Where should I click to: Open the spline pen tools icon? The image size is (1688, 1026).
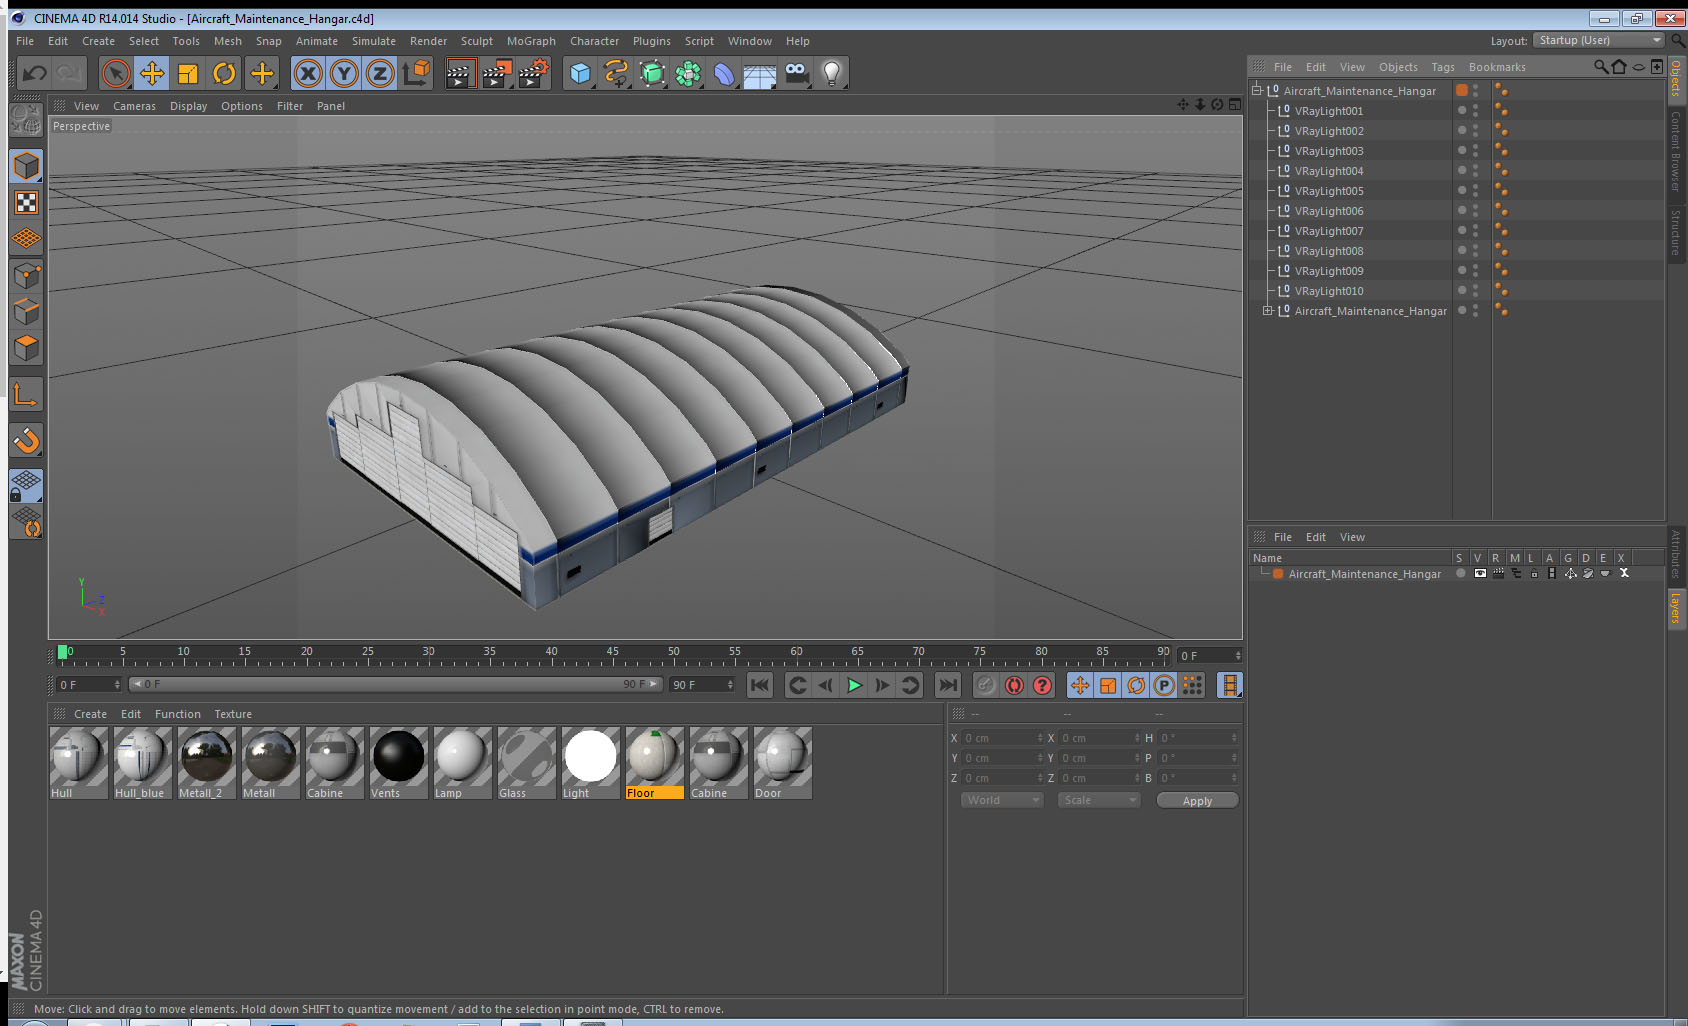click(616, 73)
